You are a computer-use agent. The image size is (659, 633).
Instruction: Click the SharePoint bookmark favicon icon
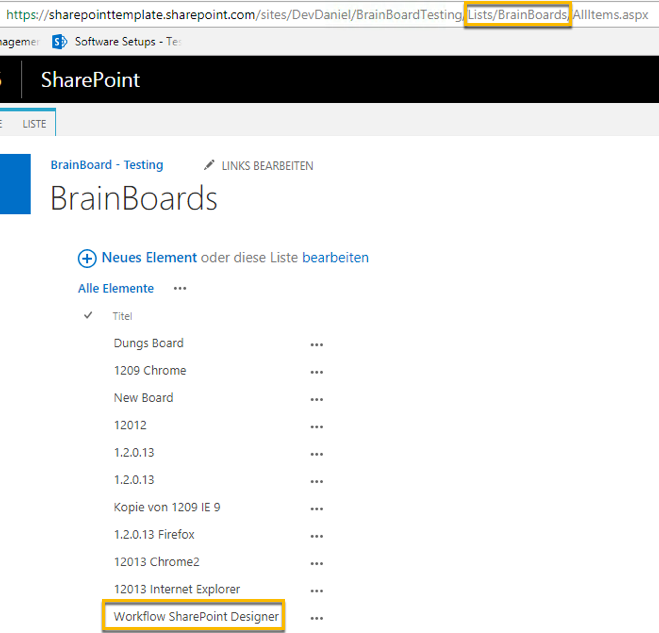tap(59, 42)
